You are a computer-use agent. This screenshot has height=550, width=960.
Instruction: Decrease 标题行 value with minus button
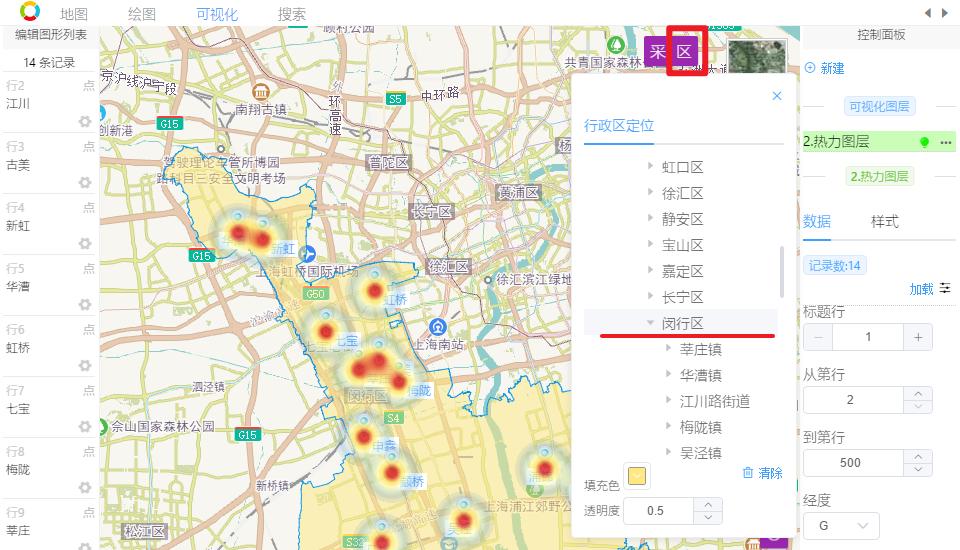(818, 337)
